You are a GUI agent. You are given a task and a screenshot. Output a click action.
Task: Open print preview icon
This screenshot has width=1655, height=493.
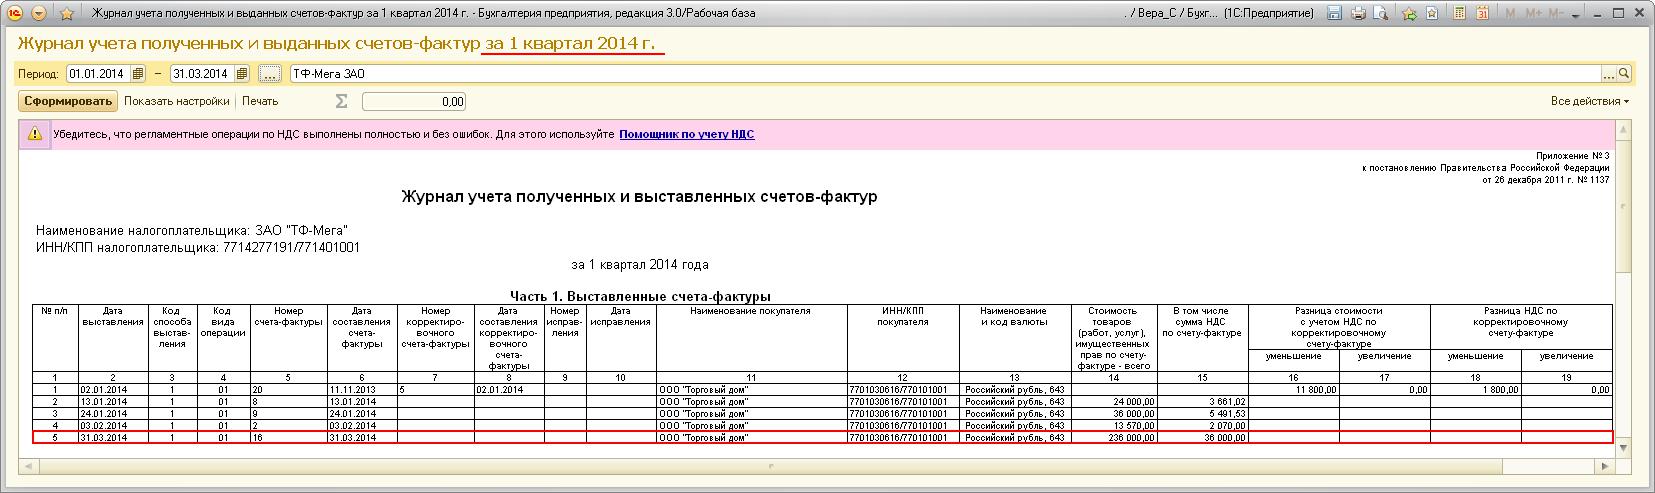1381,14
